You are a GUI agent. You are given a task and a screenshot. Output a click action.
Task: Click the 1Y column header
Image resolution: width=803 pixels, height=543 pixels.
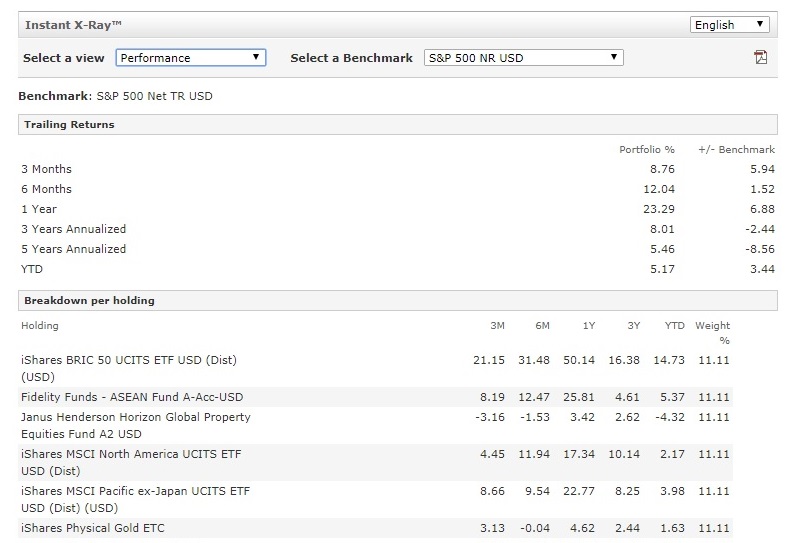pos(589,326)
